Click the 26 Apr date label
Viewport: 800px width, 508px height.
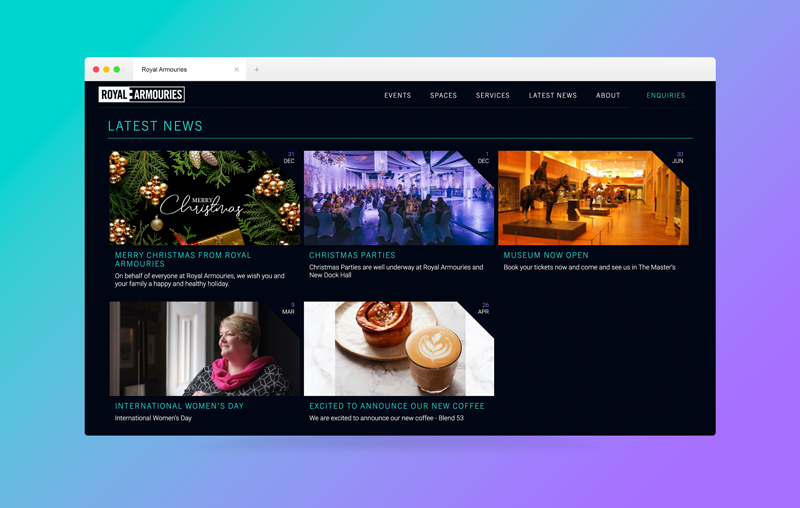(484, 309)
